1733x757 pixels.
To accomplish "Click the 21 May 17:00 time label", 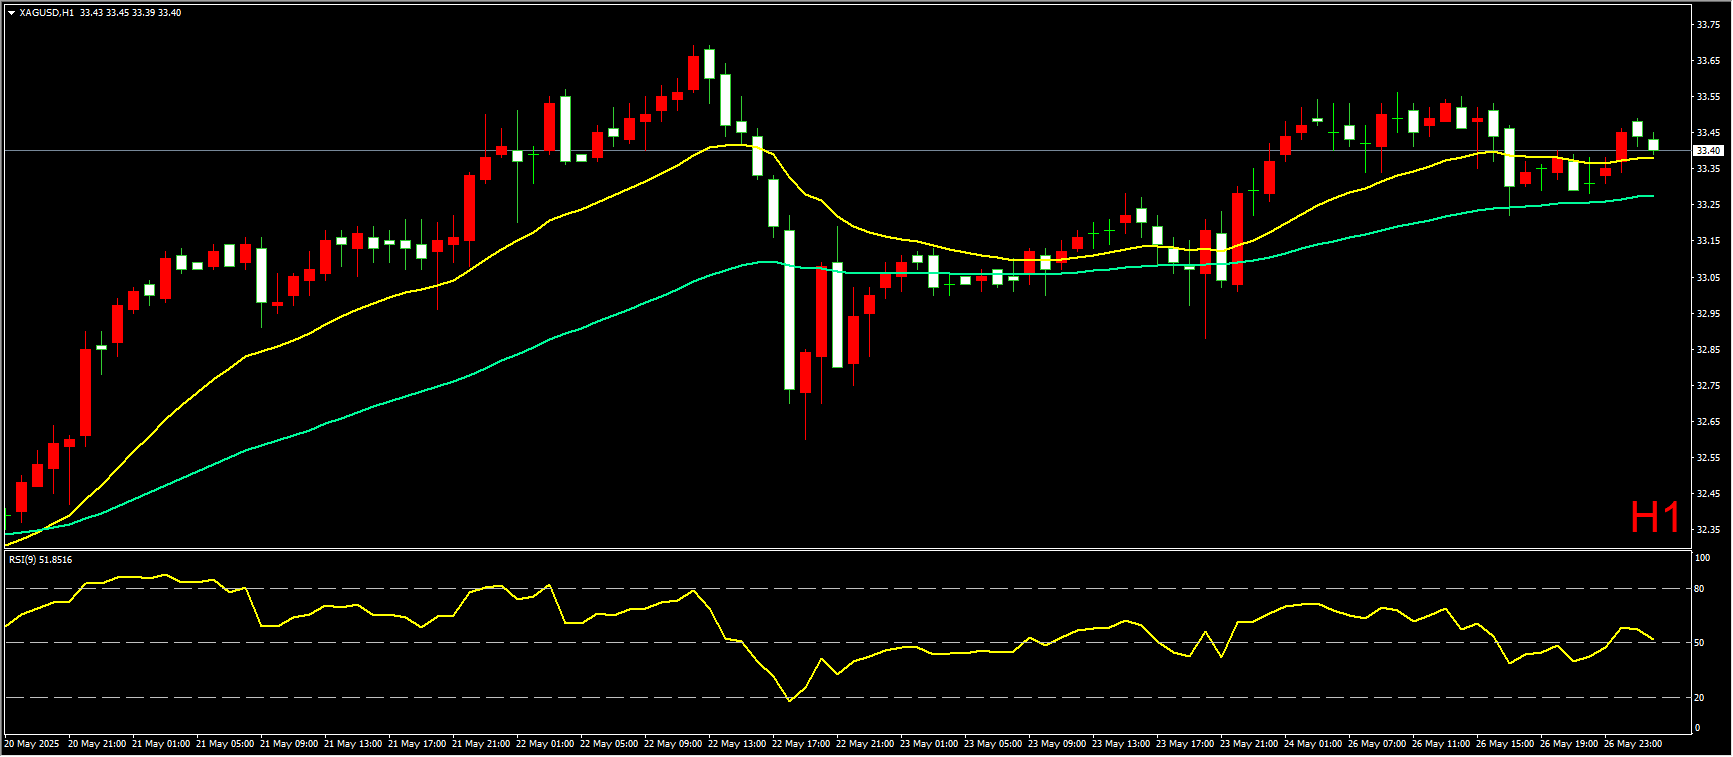I will click(417, 744).
